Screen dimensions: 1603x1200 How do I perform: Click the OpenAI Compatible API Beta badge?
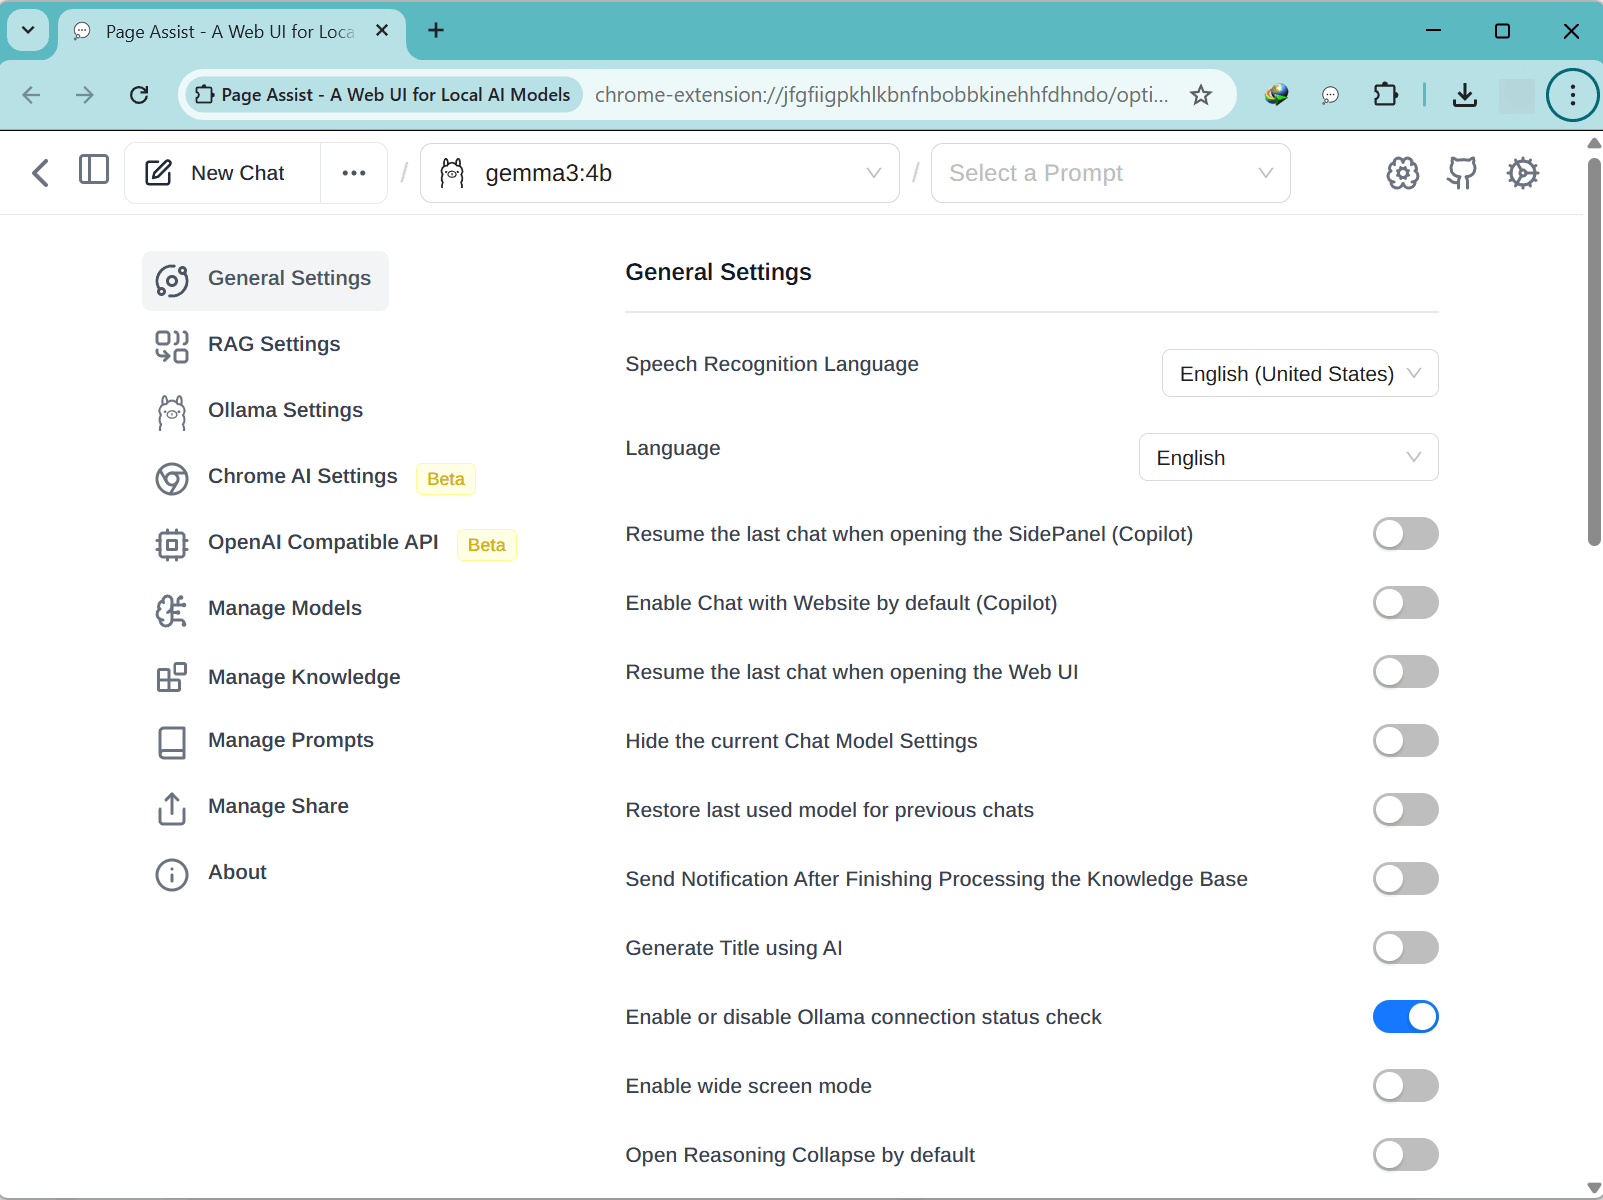[x=487, y=545]
